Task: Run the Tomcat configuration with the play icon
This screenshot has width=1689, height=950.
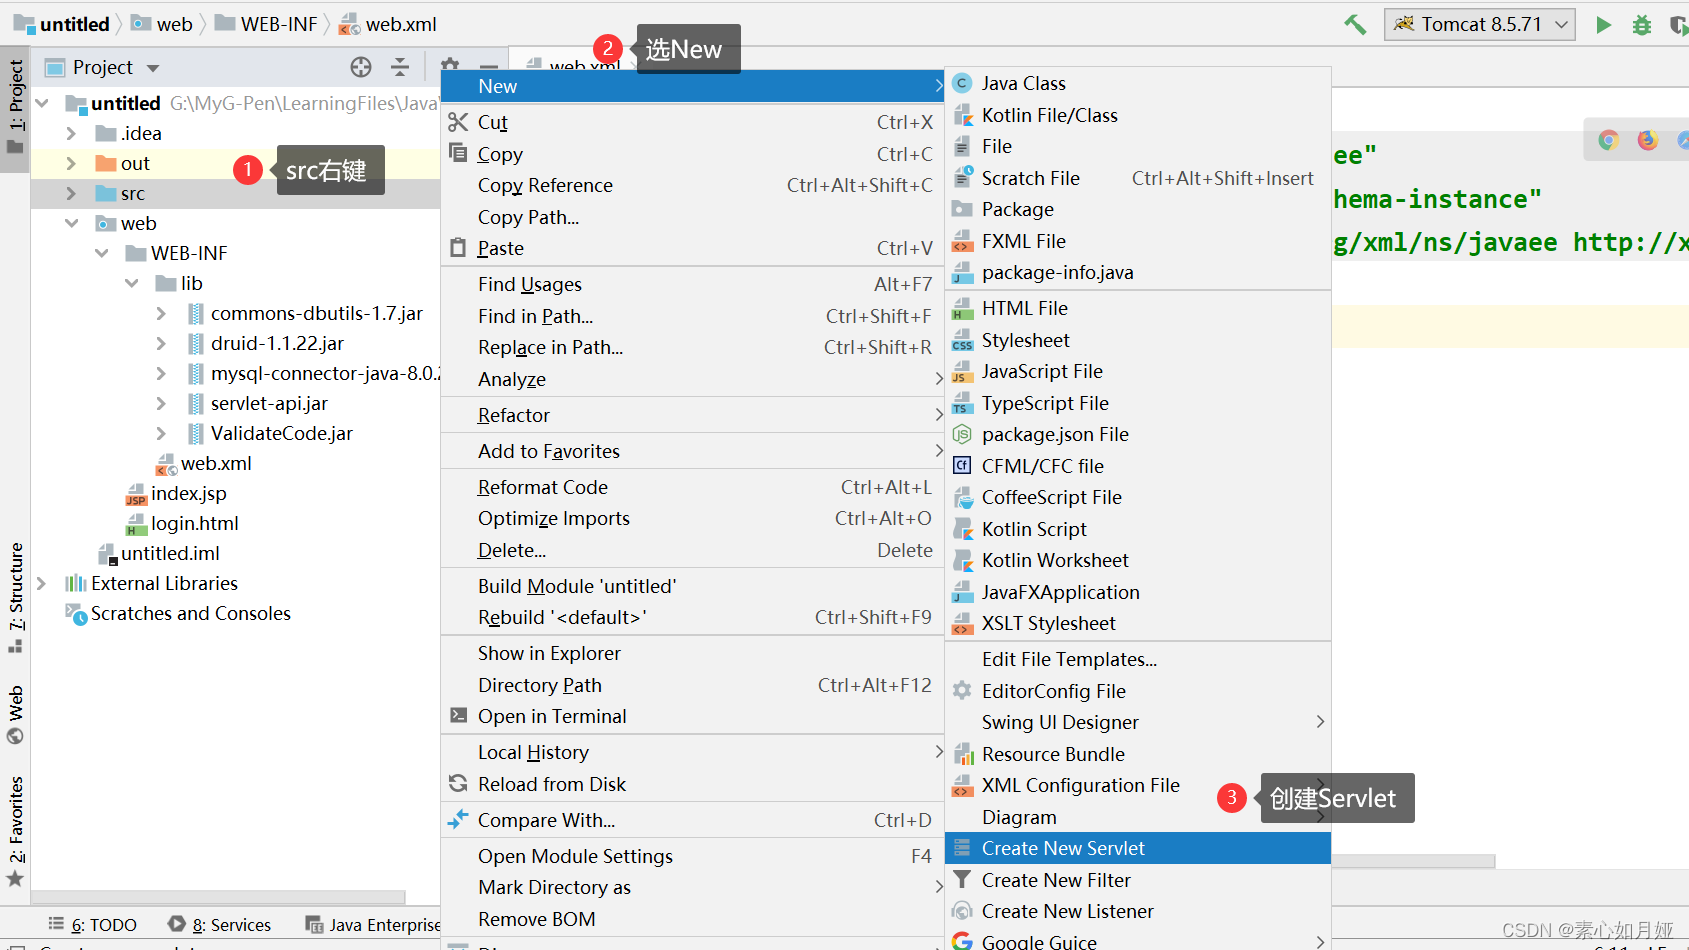Action: 1603,25
